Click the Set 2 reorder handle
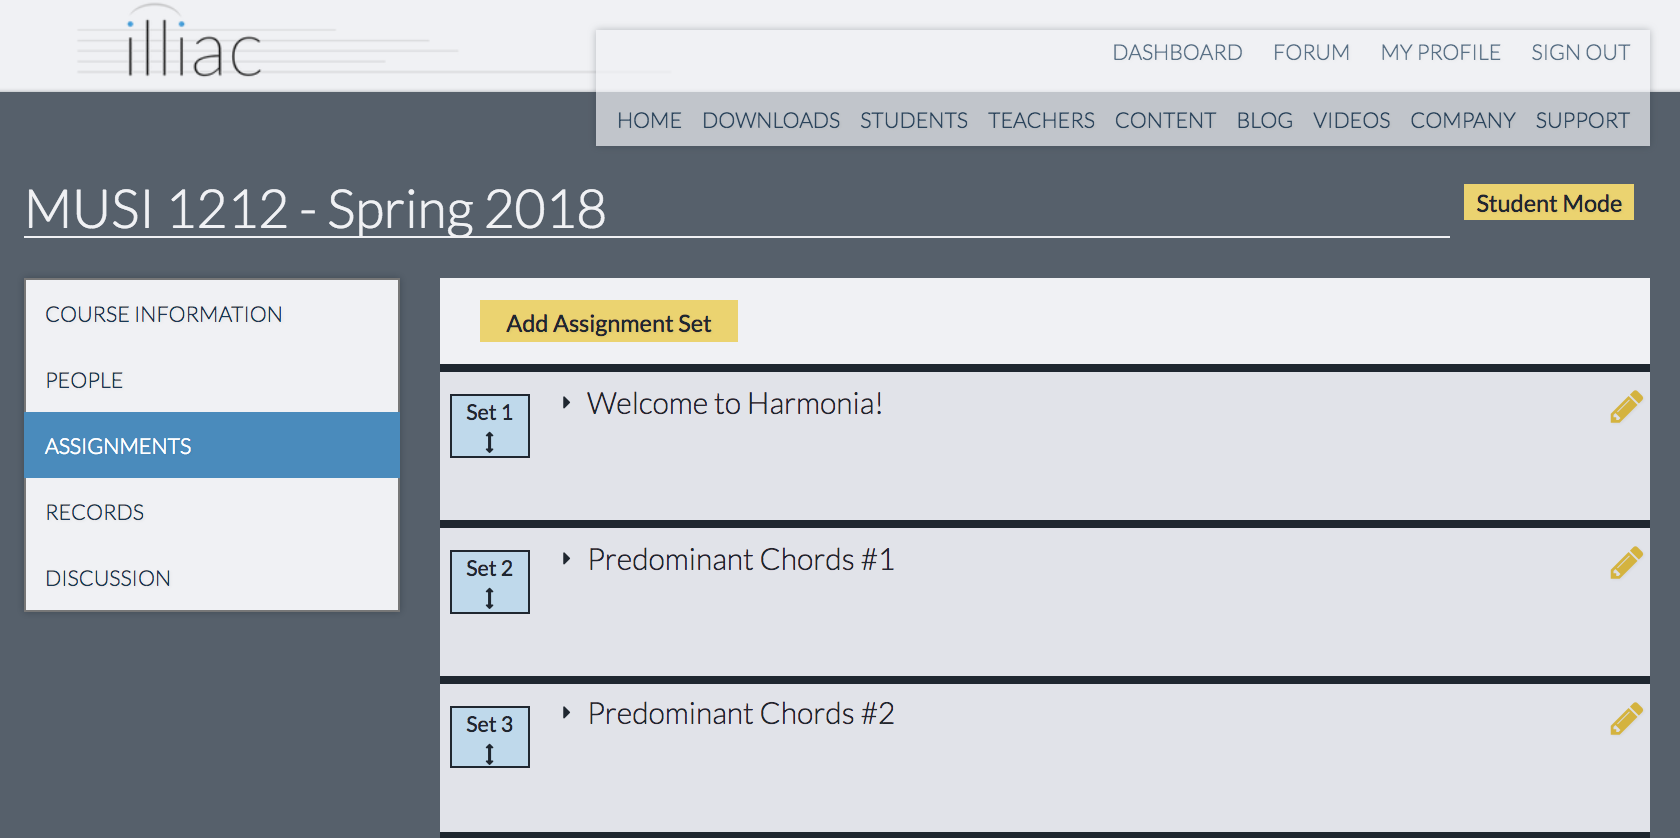1680x838 pixels. [489, 582]
